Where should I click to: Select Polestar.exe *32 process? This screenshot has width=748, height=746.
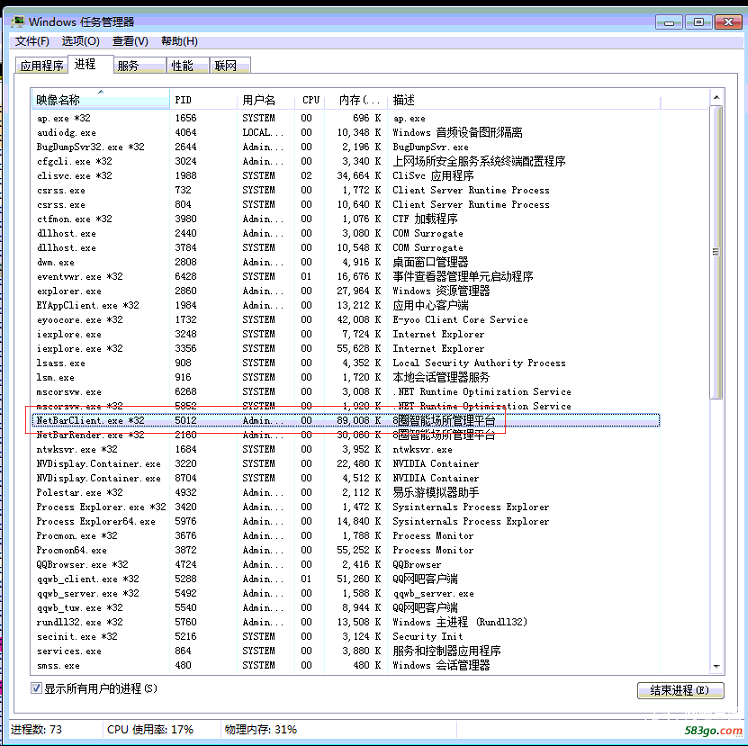346,492
